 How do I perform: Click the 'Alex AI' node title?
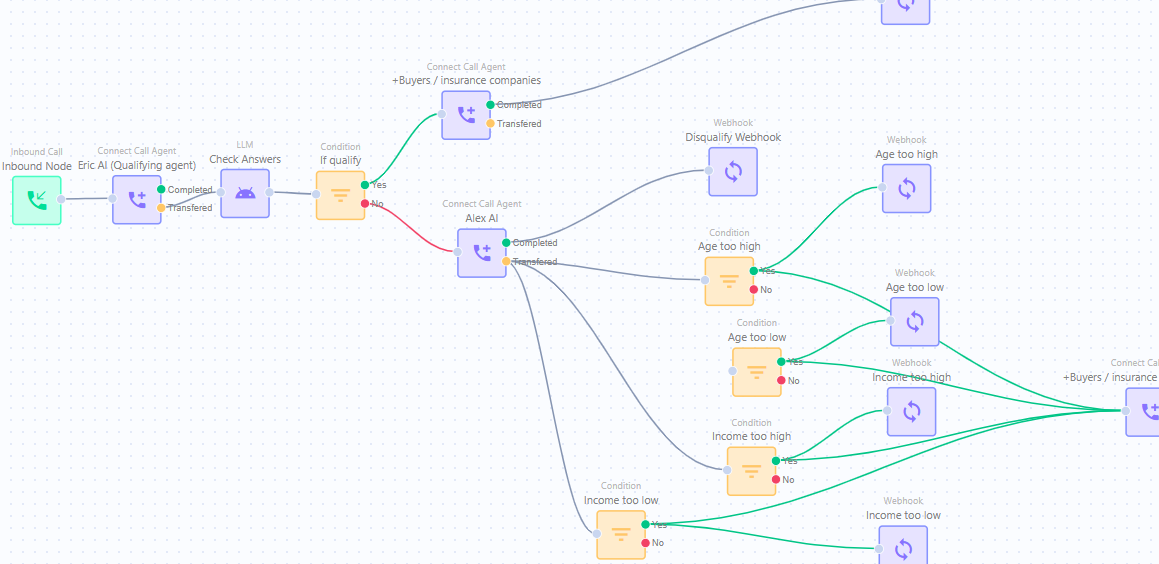coord(482,218)
